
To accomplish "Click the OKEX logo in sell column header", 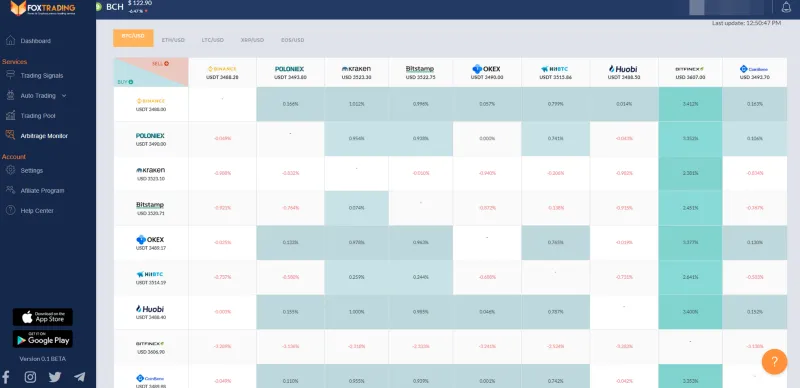I will point(487,68).
